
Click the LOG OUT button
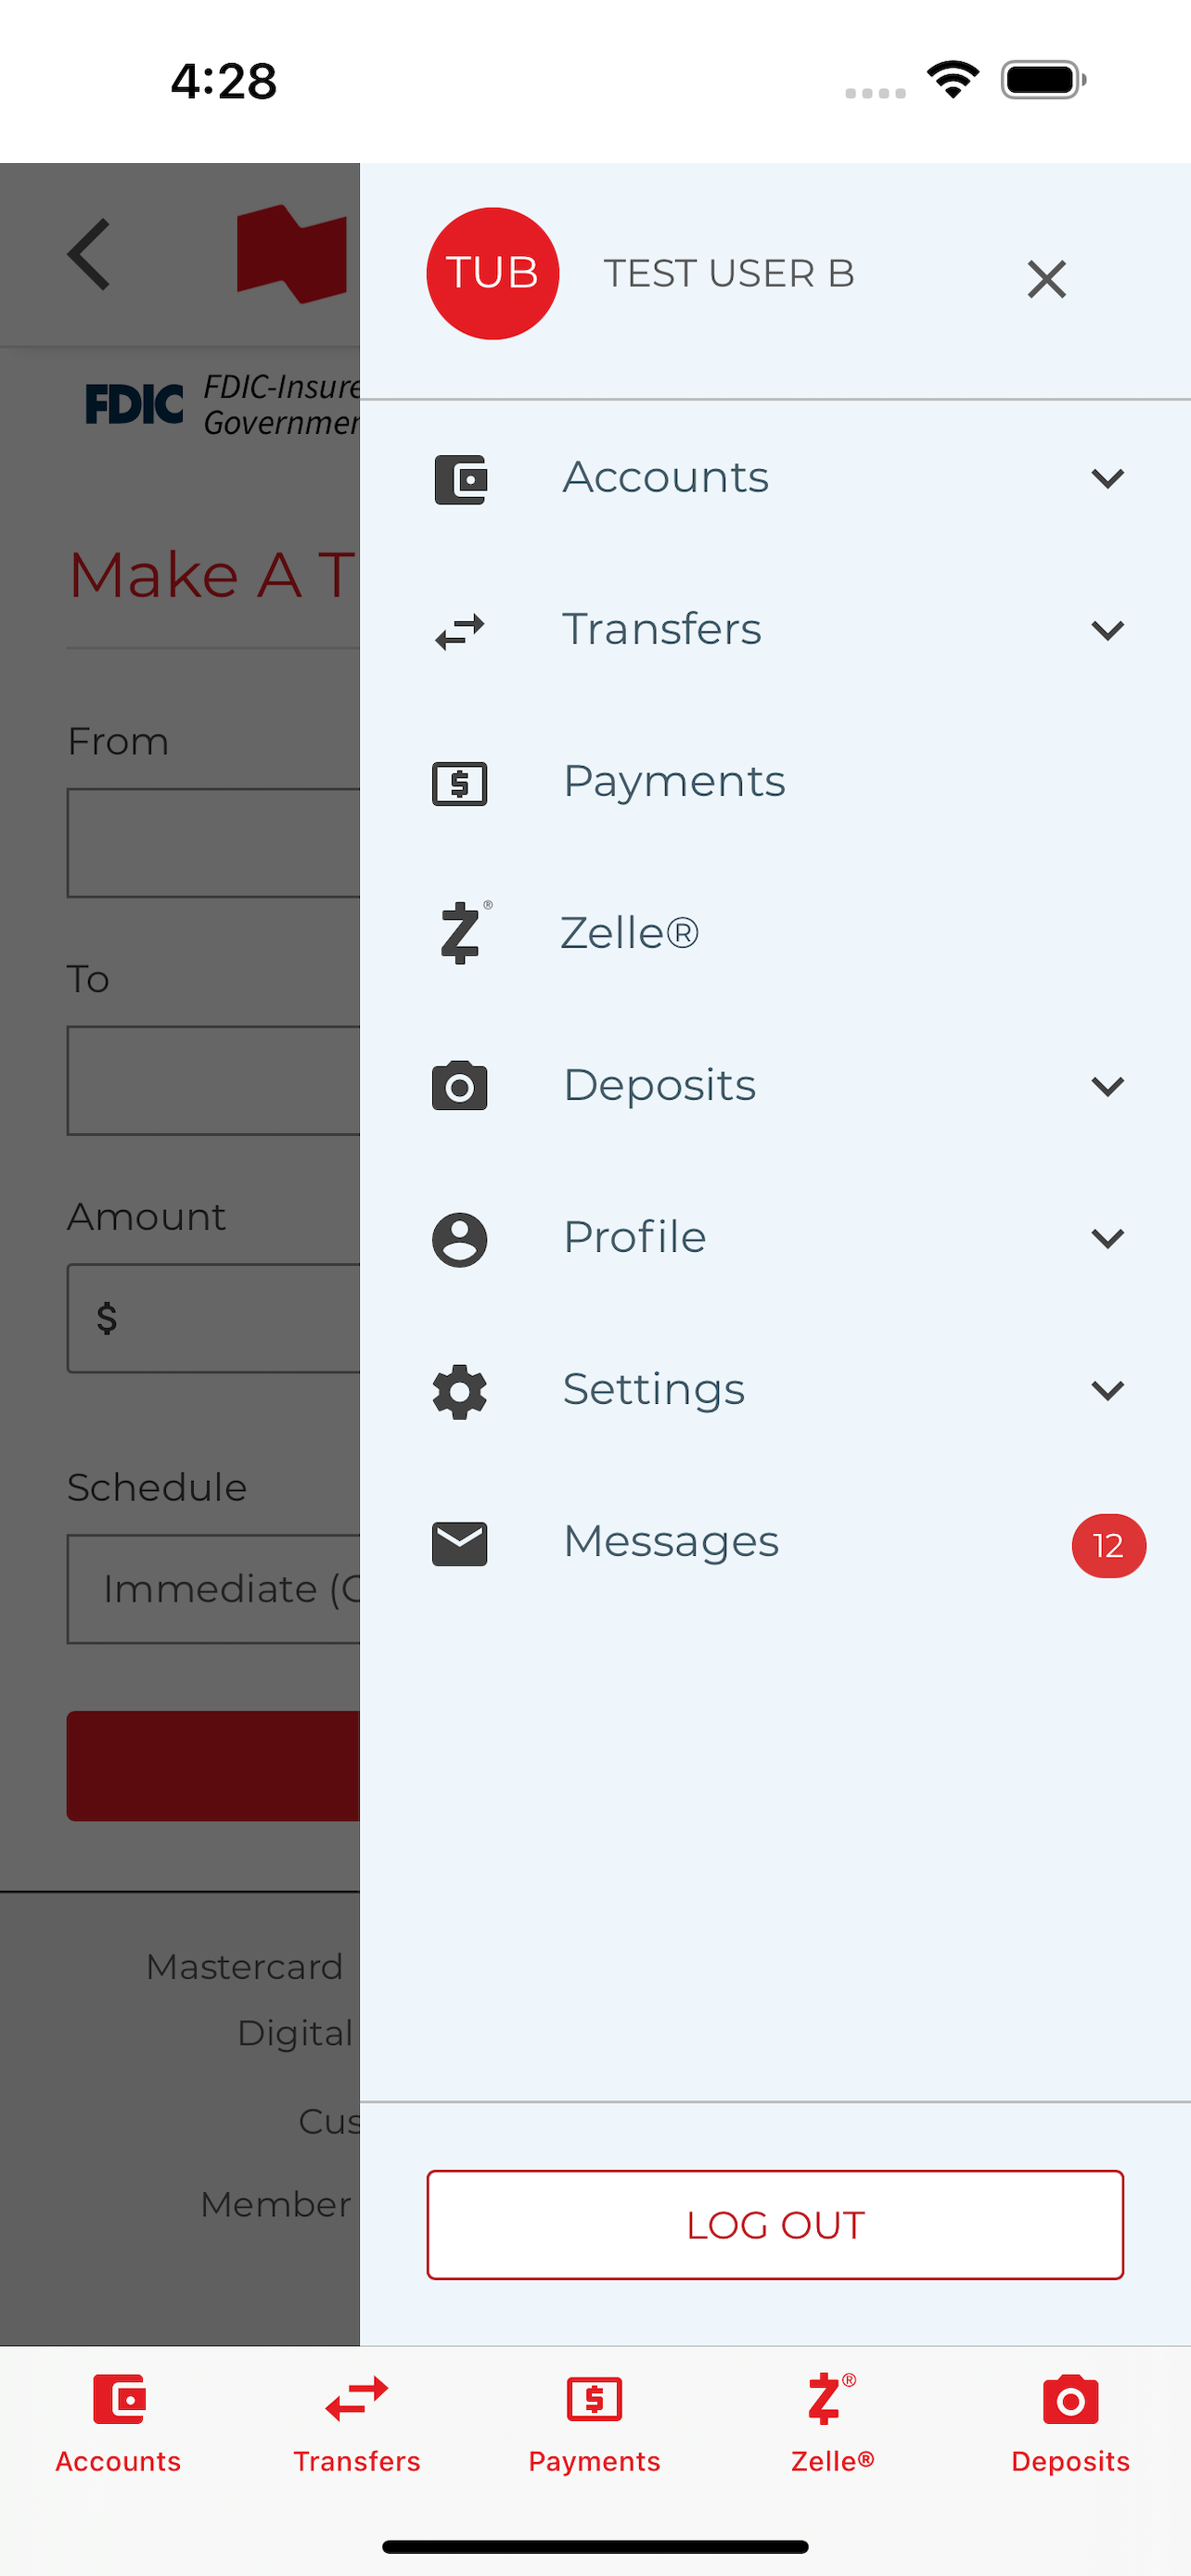775,2224
